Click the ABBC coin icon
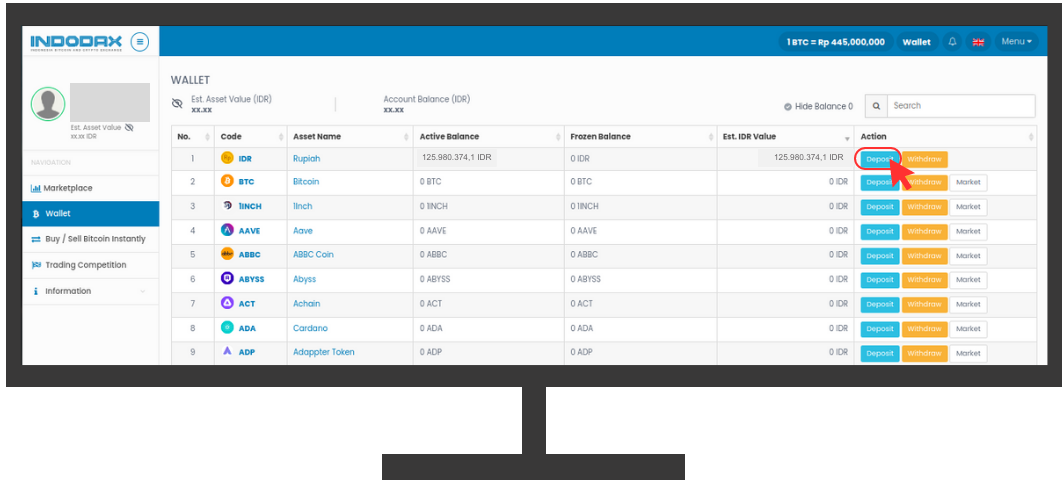1064x489 pixels. pyautogui.click(x=227, y=254)
